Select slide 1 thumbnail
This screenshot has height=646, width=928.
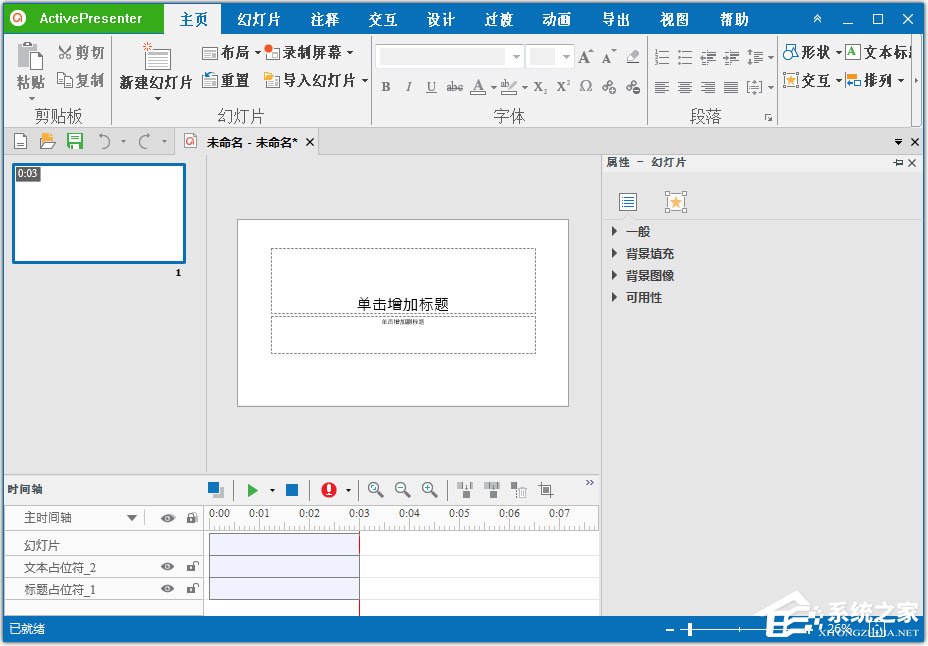click(x=99, y=214)
